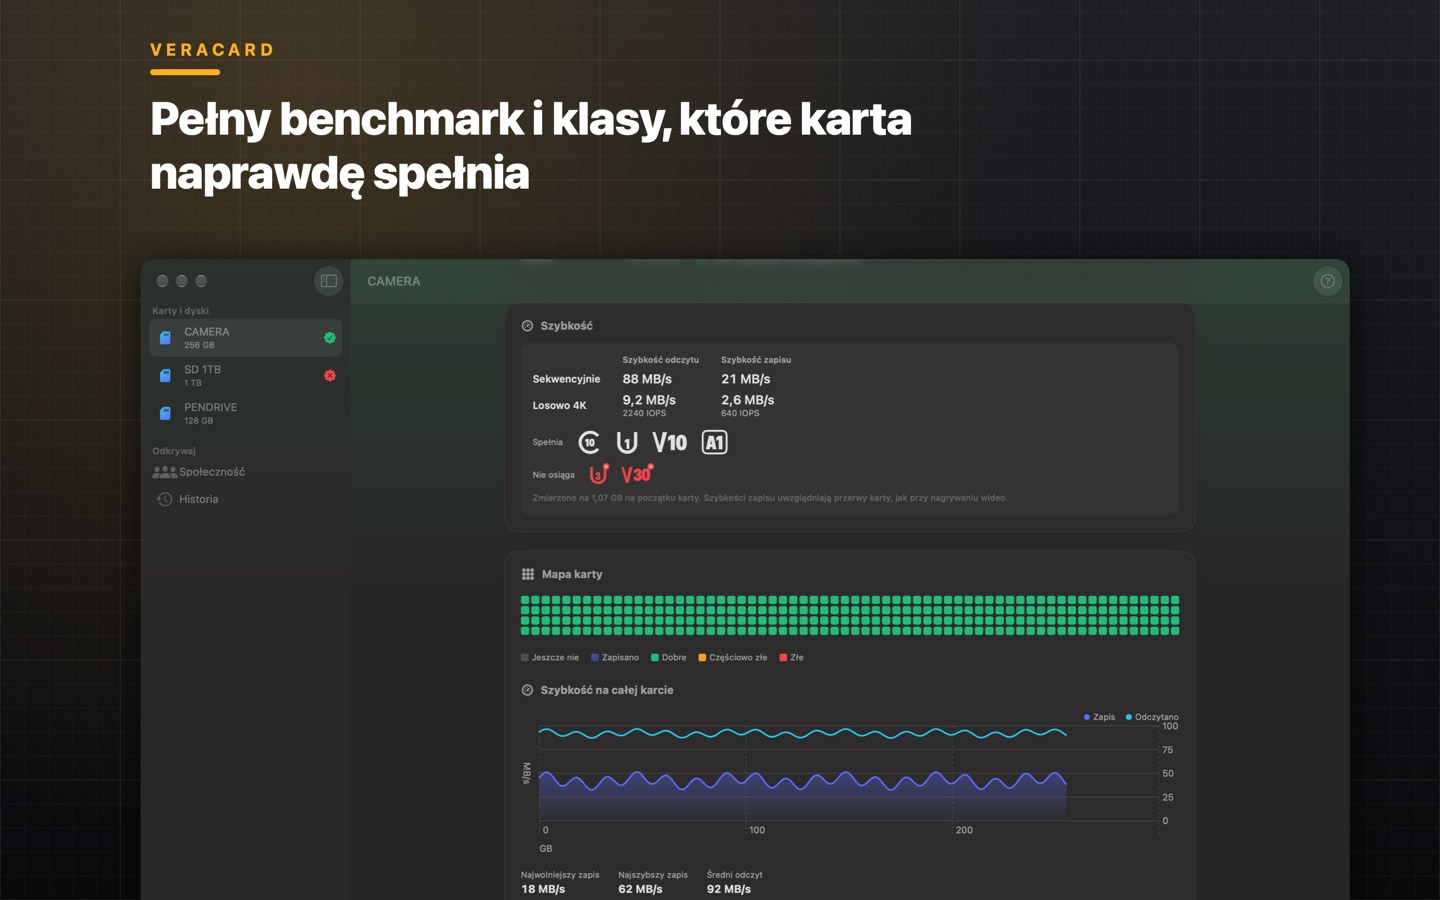Click the Karty i dyski sidebar header
The height and width of the screenshot is (900, 1440).
click(x=180, y=311)
